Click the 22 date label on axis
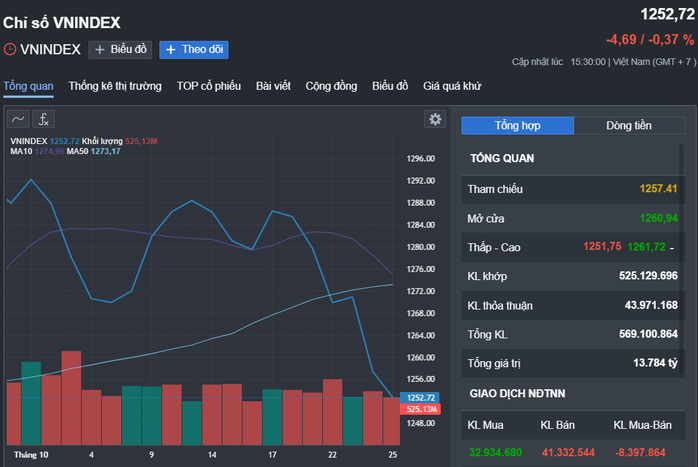Viewport: 698px width, 467px height. pos(333,455)
